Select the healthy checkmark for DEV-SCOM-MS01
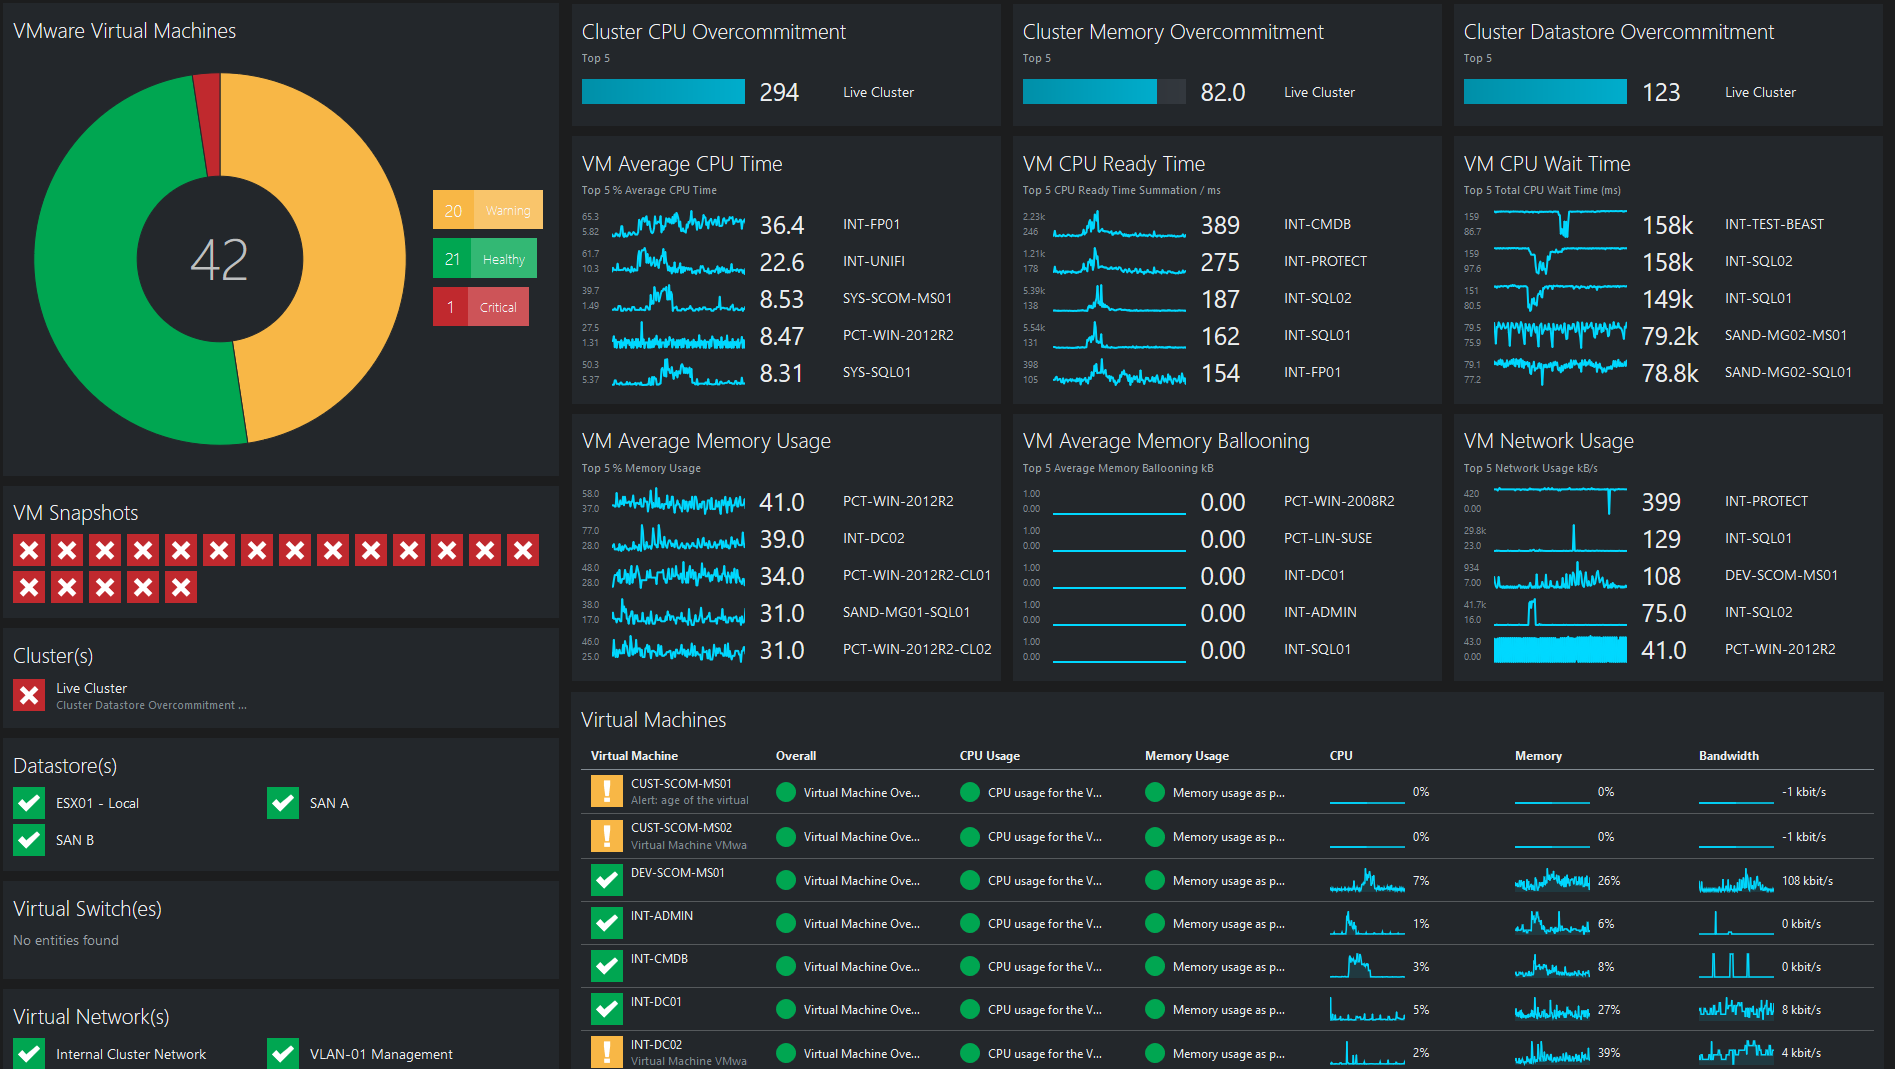Image resolution: width=1895 pixels, height=1069 pixels. click(606, 879)
